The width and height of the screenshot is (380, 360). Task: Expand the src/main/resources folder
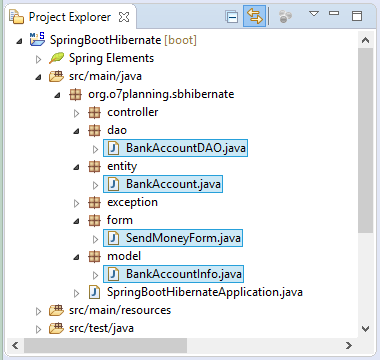point(38,311)
